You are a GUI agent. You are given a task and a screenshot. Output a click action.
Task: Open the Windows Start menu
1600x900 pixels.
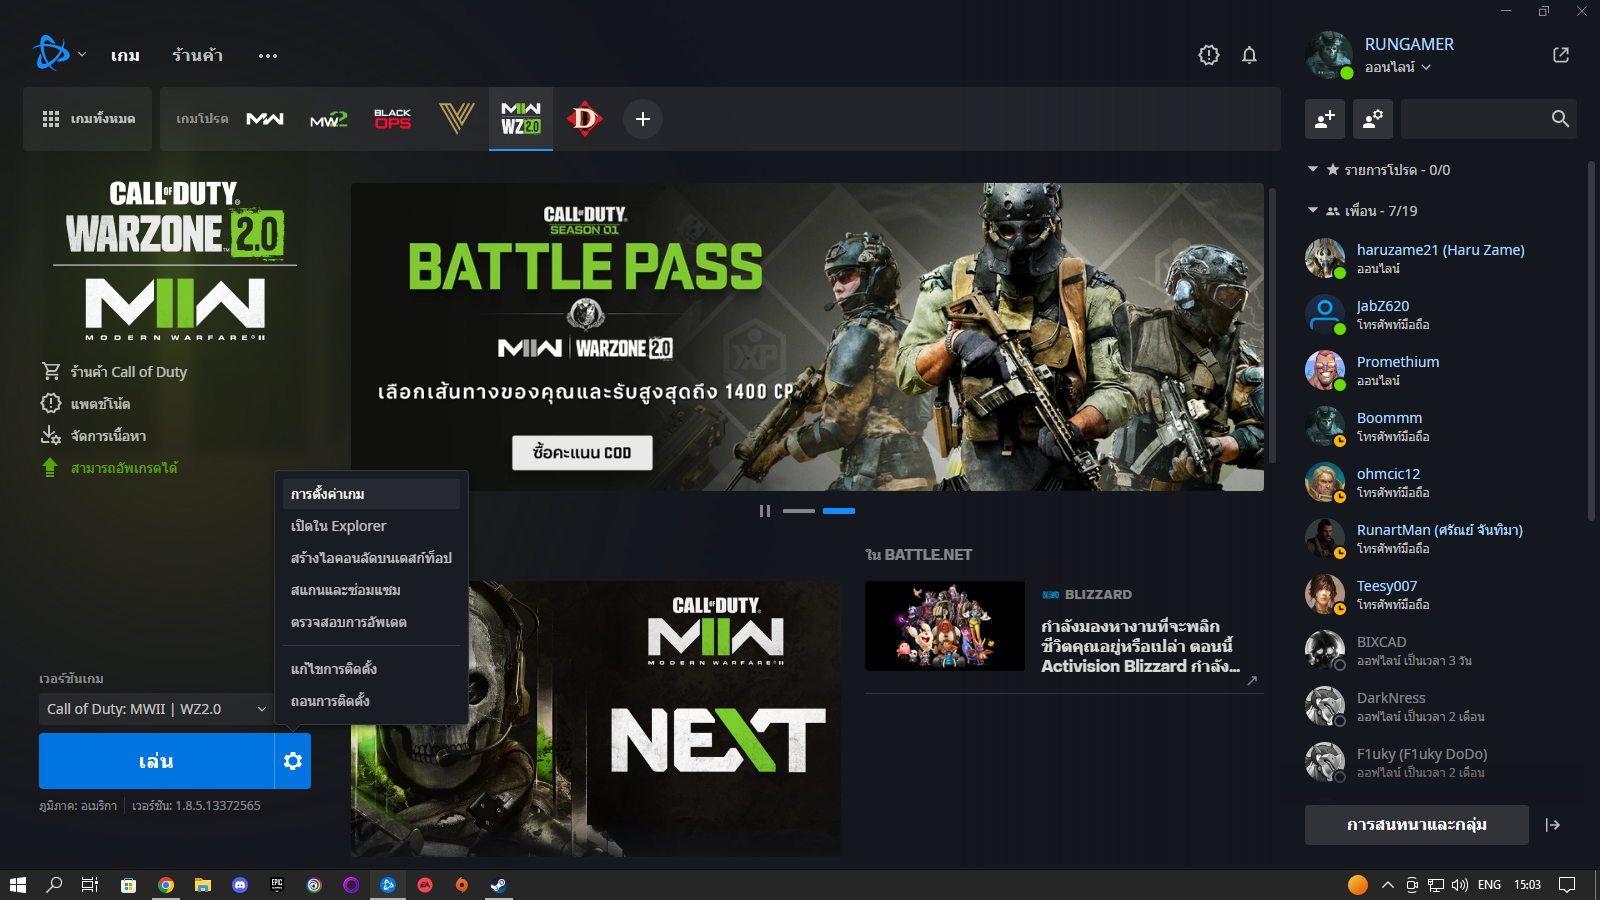pos(18,885)
